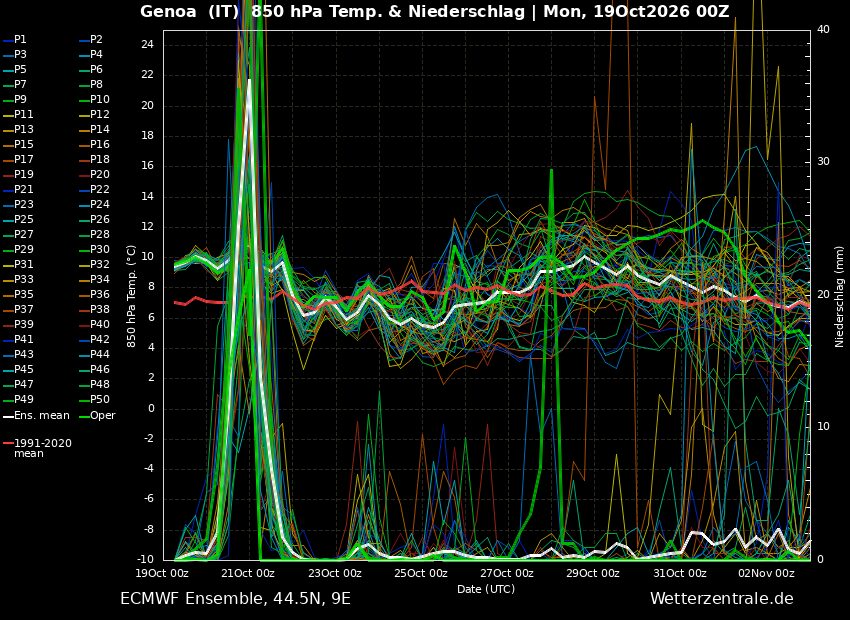Click the "19Oct 00z" date tick label

(x=162, y=573)
